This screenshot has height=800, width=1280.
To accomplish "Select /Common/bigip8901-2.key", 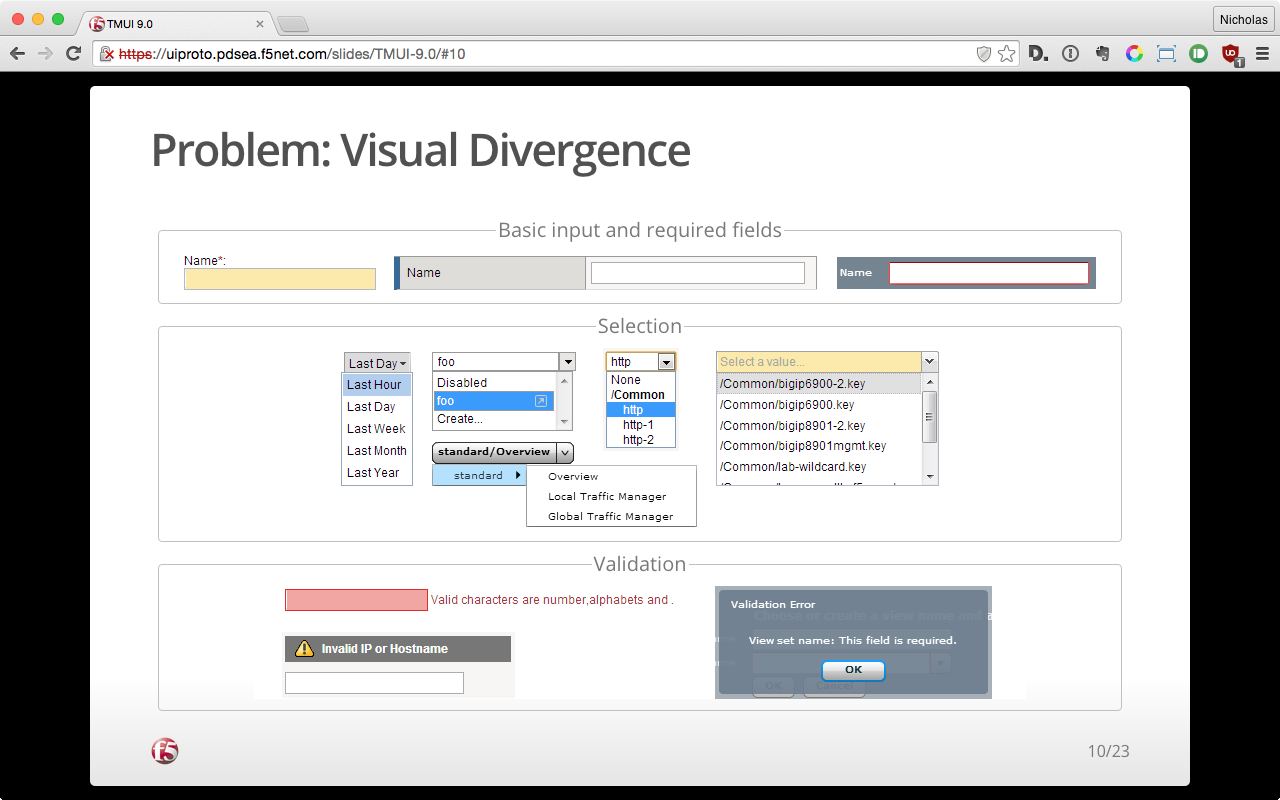I will [819, 426].
